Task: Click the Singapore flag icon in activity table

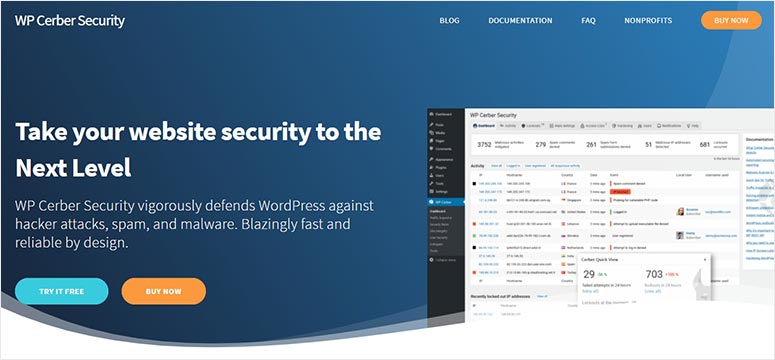Action: (x=563, y=199)
